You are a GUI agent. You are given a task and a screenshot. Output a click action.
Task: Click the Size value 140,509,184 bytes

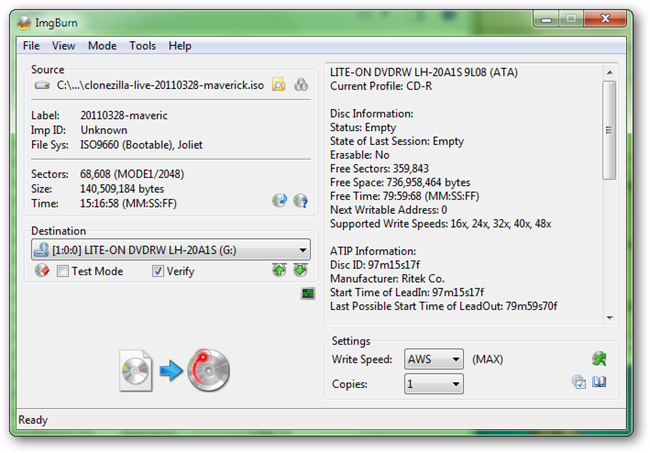coord(122,189)
